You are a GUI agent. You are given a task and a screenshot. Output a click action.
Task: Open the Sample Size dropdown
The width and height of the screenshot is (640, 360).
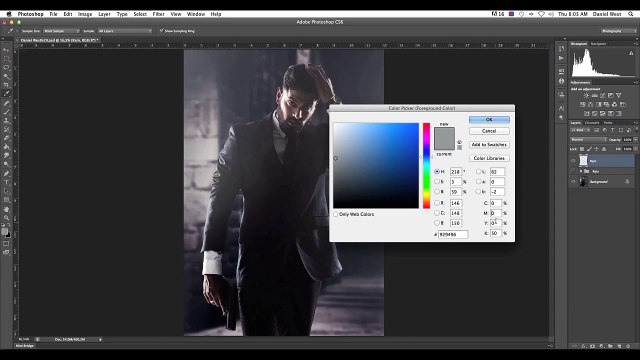pyautogui.click(x=61, y=31)
